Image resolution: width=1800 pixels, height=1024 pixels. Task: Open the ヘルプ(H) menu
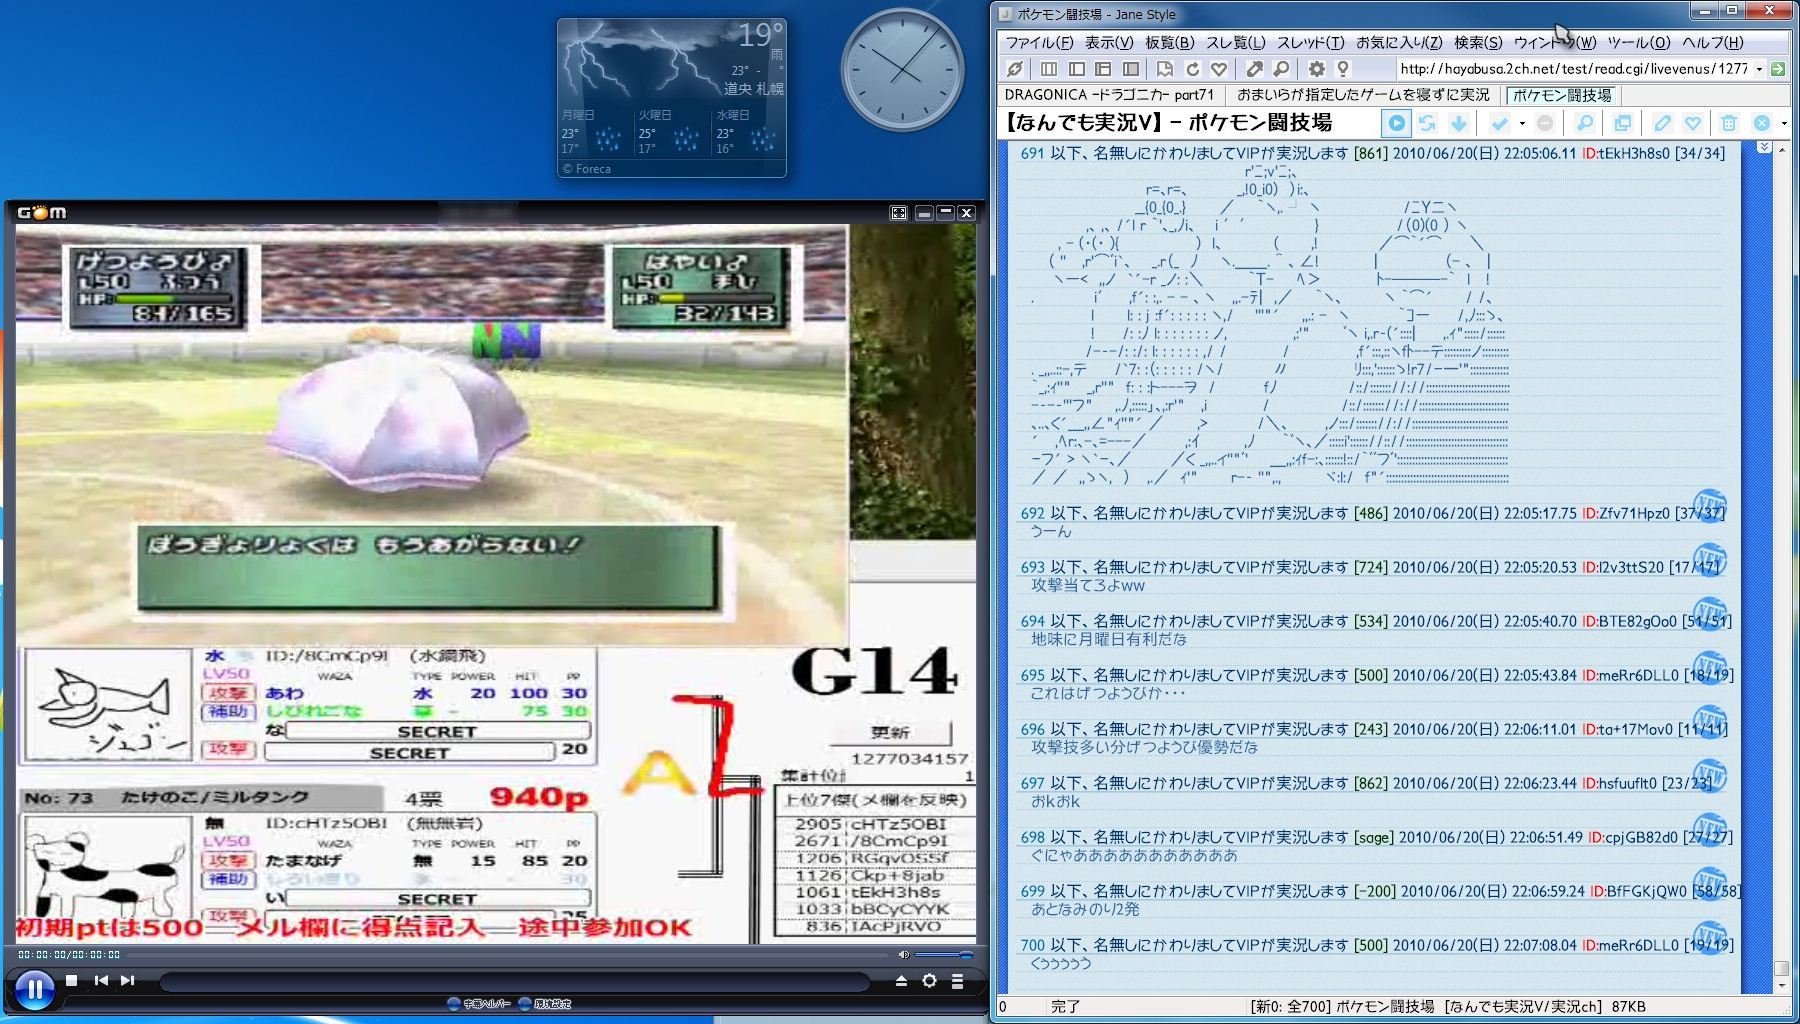(x=1712, y=42)
